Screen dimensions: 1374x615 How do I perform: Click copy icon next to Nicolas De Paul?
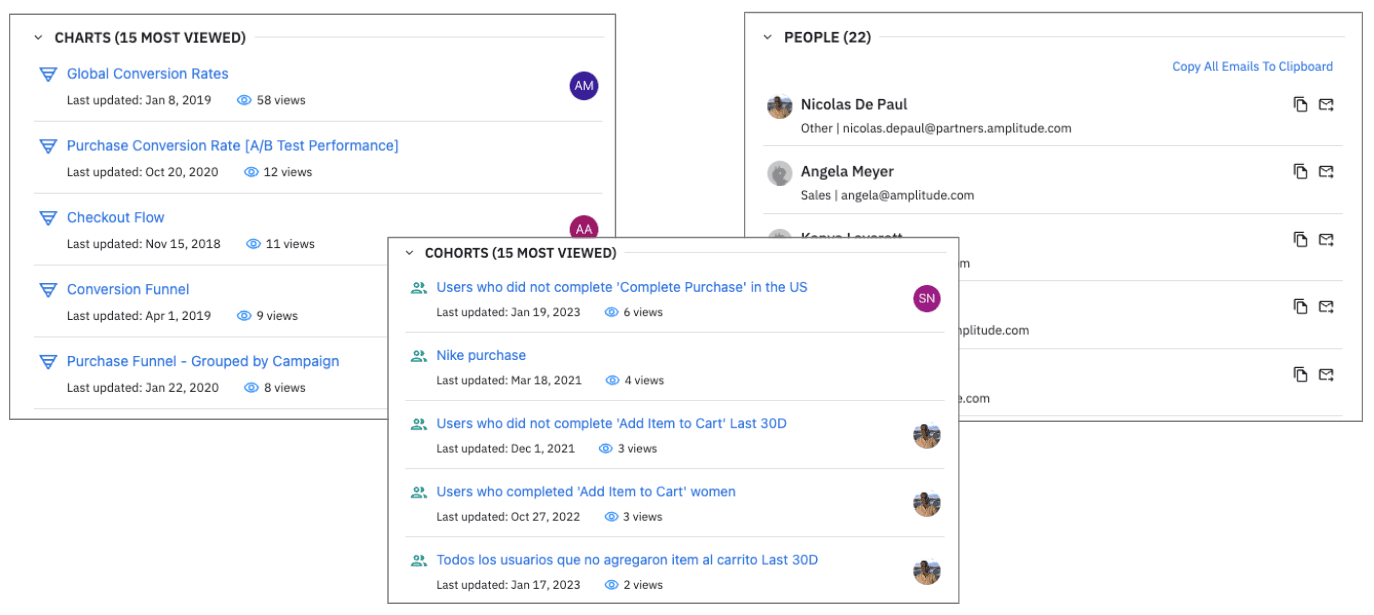coord(1300,105)
